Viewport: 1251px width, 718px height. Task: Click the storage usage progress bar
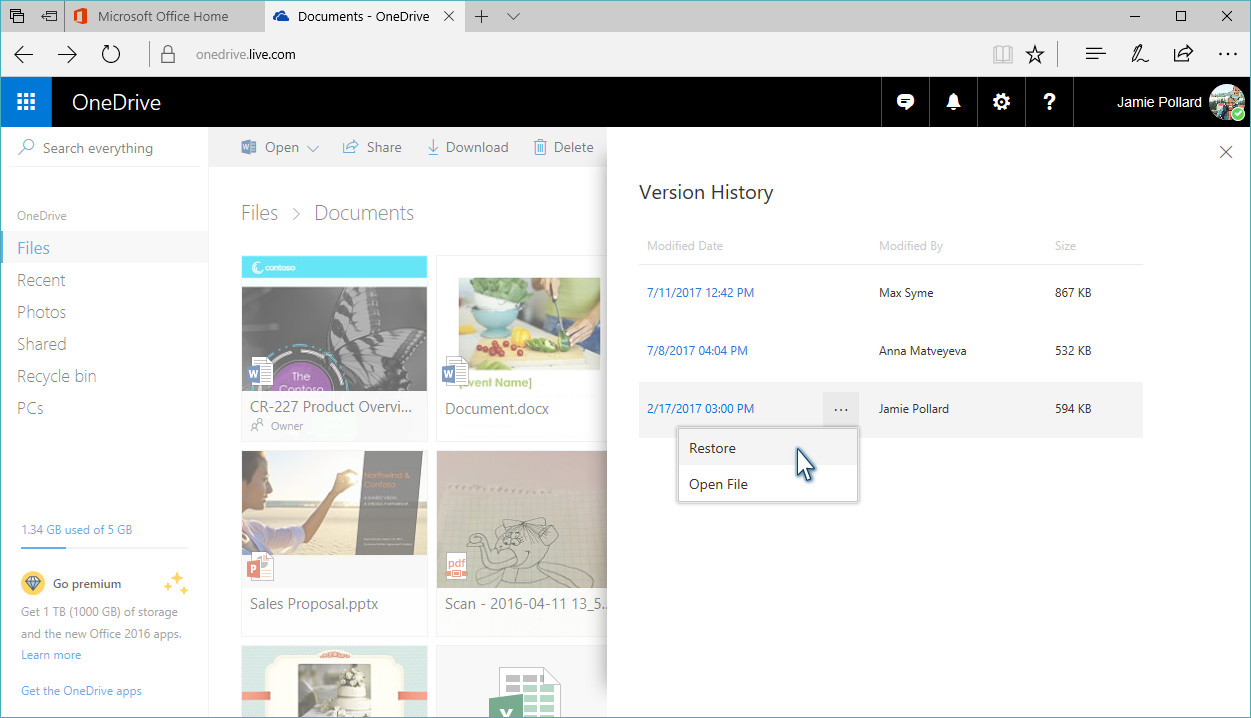point(103,545)
